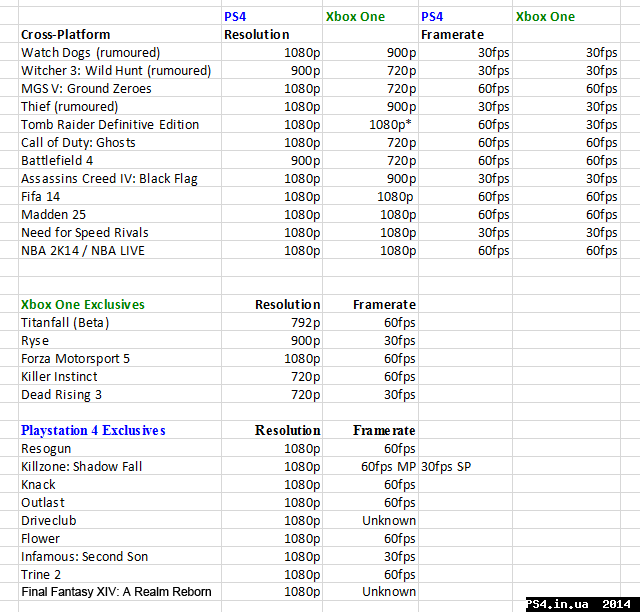The height and width of the screenshot is (612, 640).
Task: Select the NBA 2K14 / NBA LIVE cell
Action: coord(83,250)
